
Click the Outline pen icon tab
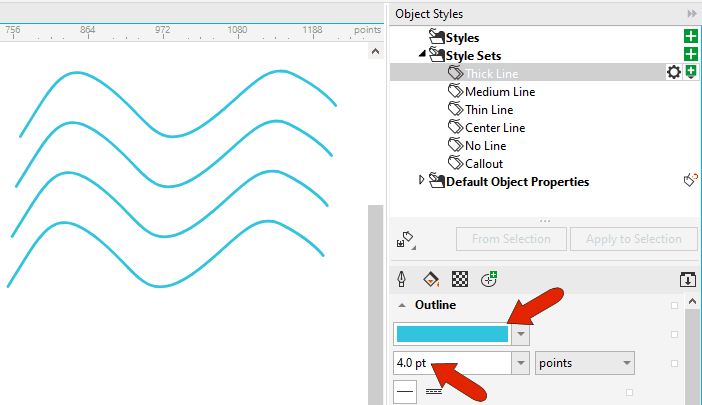(402, 278)
